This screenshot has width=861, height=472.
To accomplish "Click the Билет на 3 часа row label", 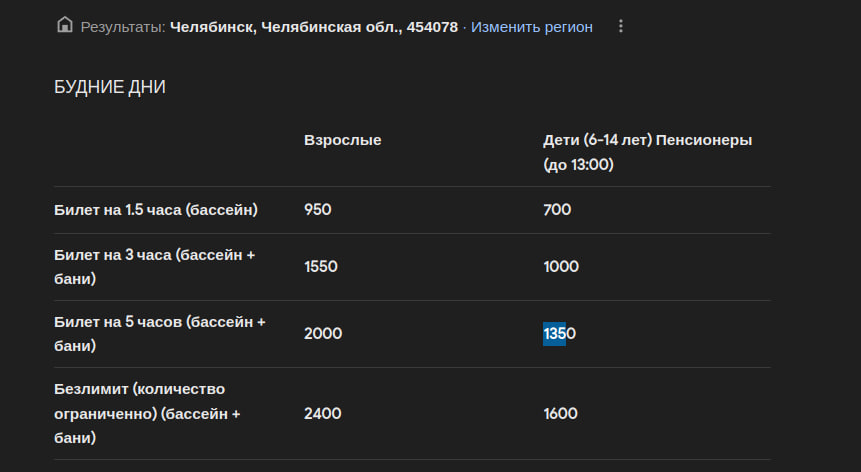I will [x=154, y=267].
